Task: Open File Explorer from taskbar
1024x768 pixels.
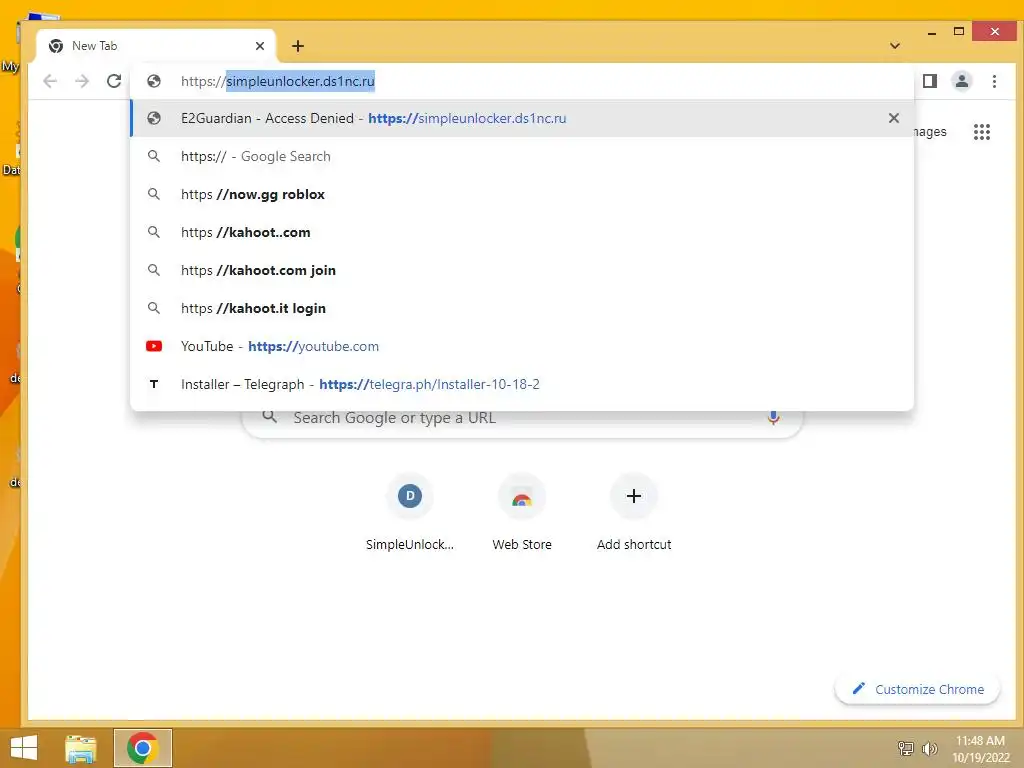Action: click(81, 748)
